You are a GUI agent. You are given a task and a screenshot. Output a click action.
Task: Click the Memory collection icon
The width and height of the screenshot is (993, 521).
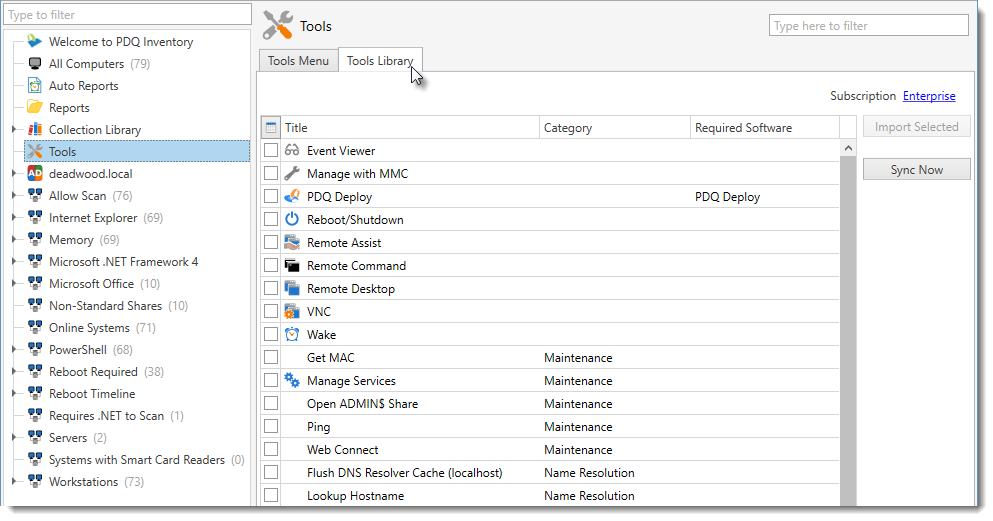click(x=35, y=239)
